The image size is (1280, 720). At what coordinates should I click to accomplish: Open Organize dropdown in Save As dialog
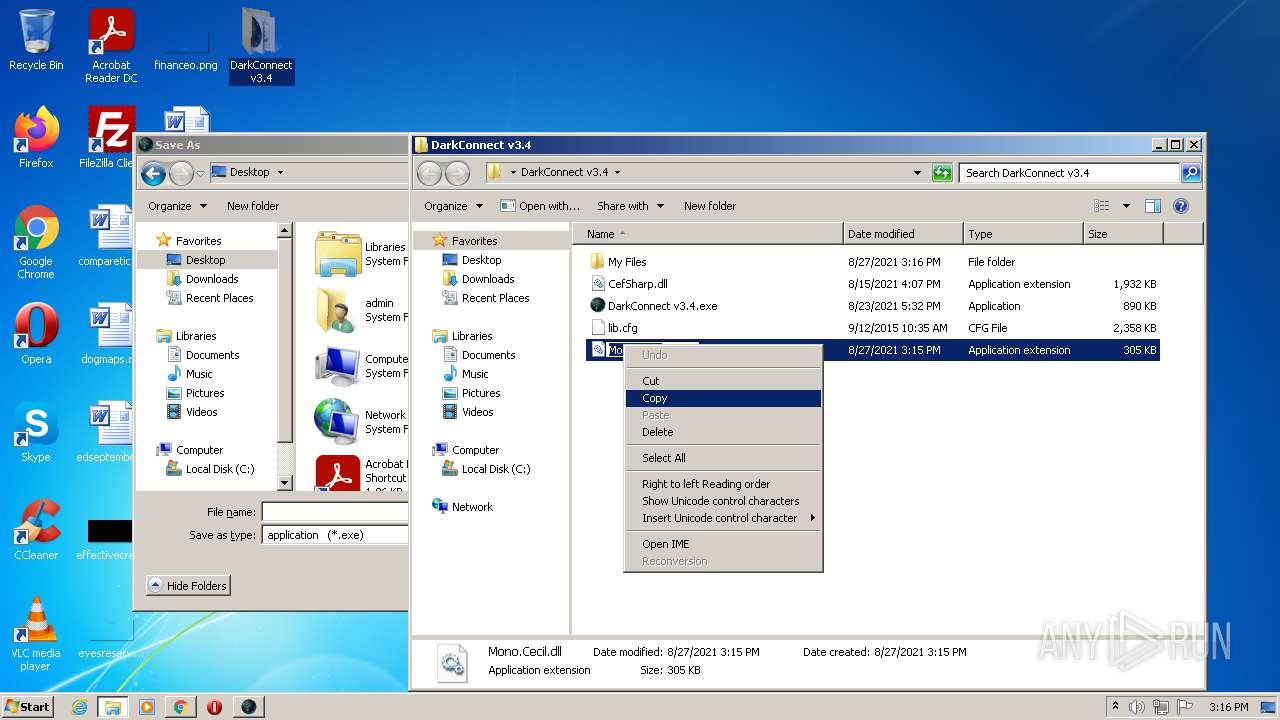[x=177, y=206]
